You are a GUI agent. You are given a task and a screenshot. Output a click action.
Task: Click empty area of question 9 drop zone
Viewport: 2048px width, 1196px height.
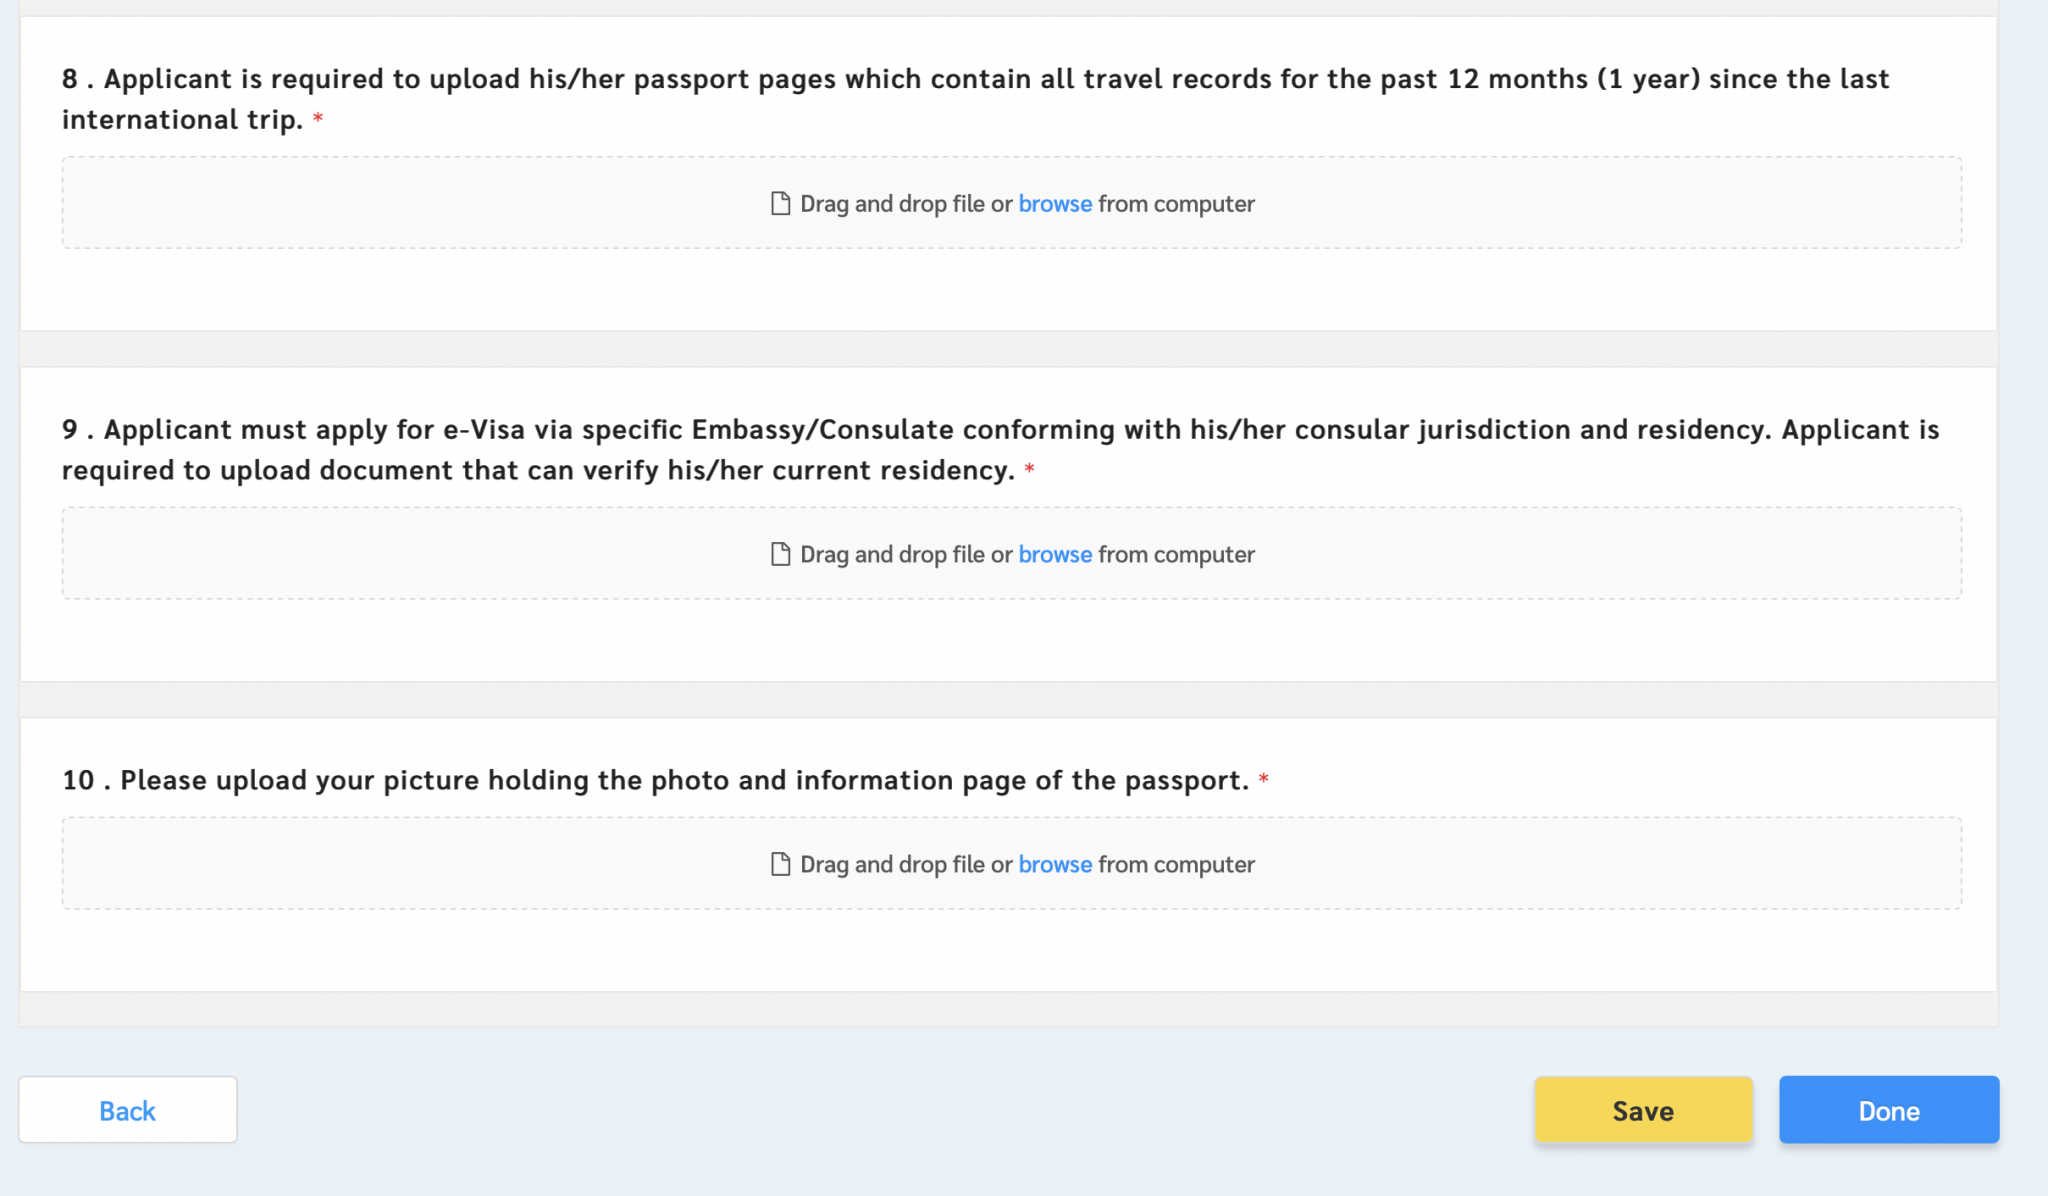400,554
